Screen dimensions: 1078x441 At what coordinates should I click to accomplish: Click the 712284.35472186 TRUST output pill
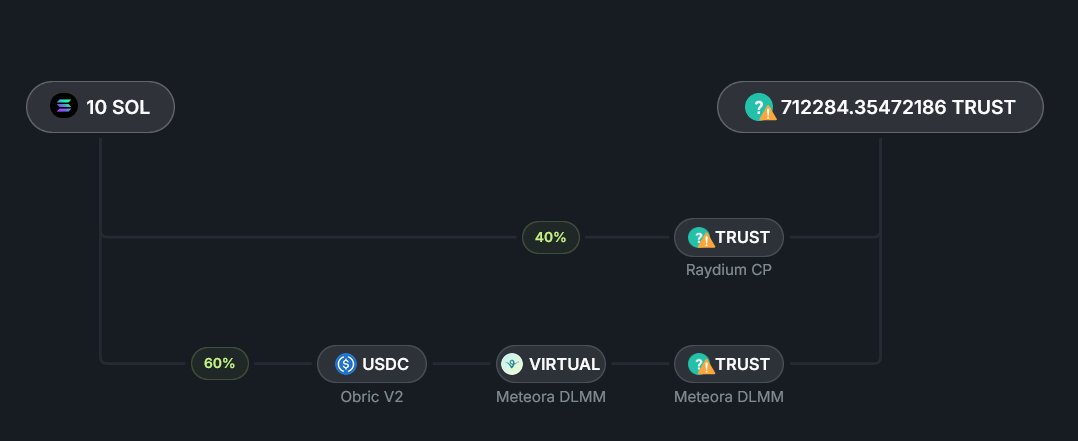pos(880,107)
